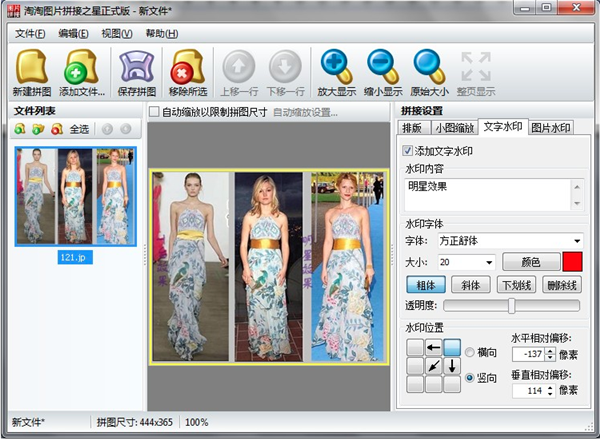Image resolution: width=600 pixels, height=440 pixels.
Task: Open the 字体 font dropdown
Action: coord(578,241)
